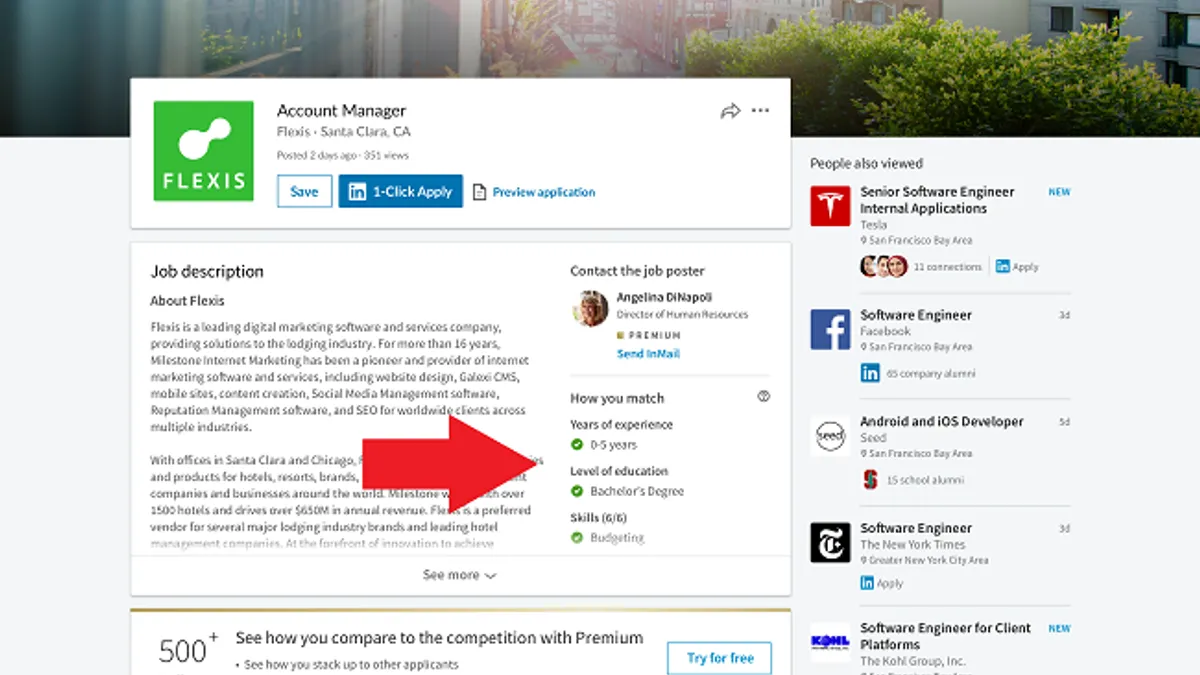This screenshot has height=675, width=1200.
Task: Click Apply on The New York Times row
Action: pyautogui.click(x=881, y=583)
